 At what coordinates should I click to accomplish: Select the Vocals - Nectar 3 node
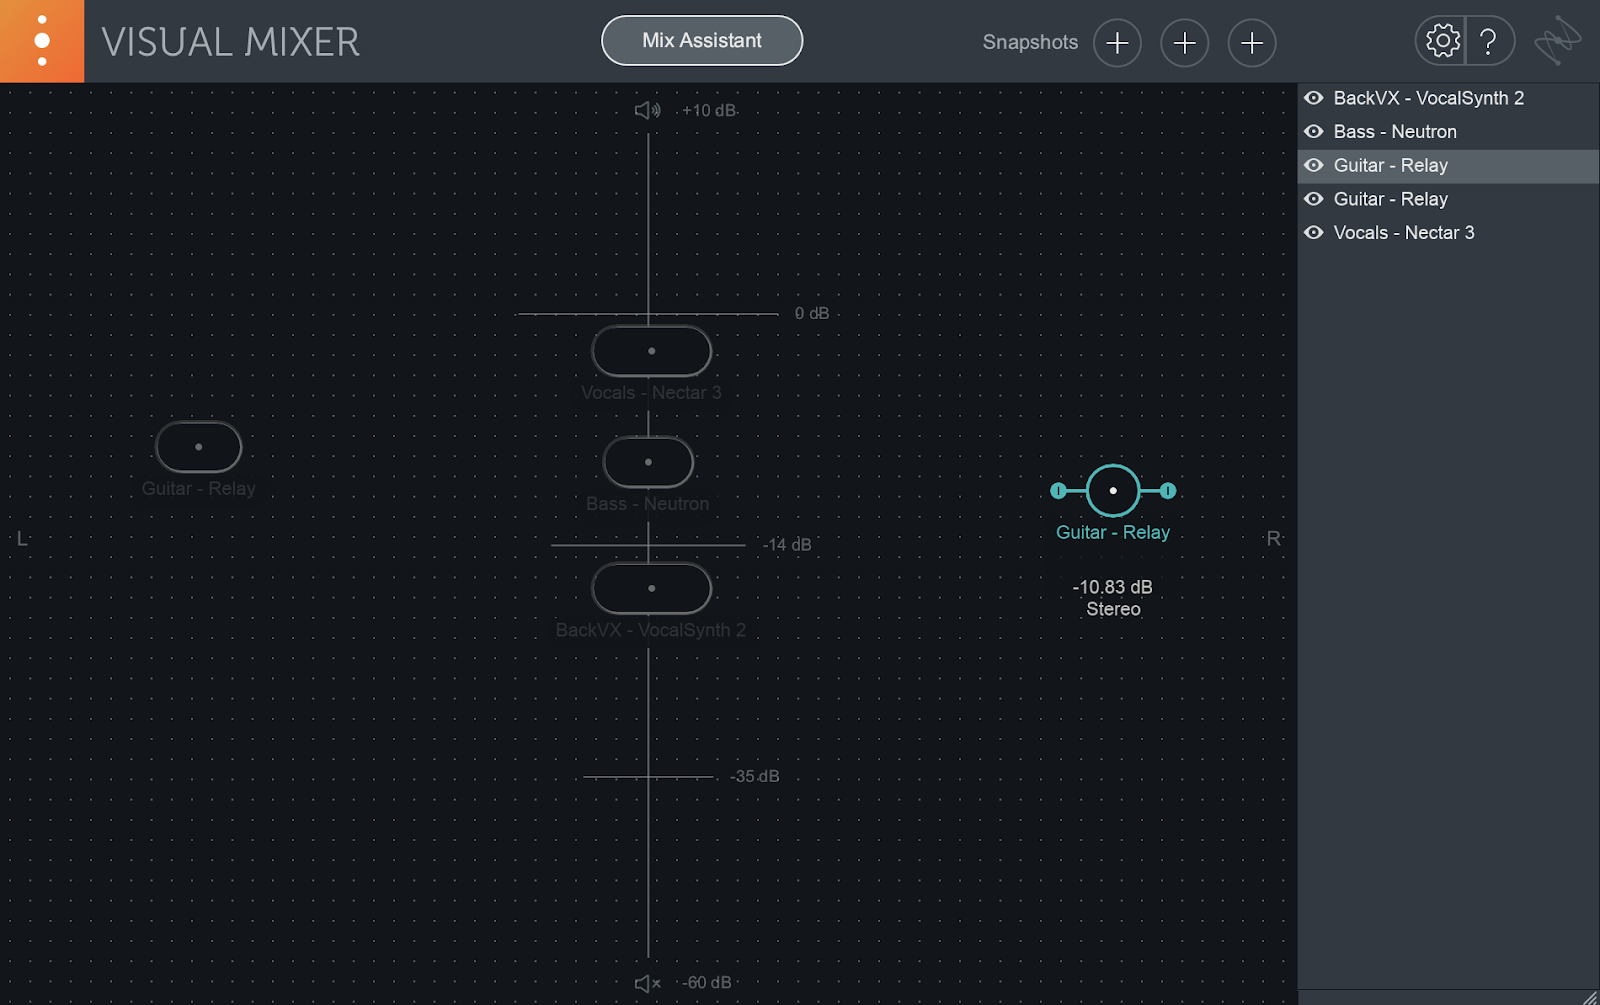(651, 351)
